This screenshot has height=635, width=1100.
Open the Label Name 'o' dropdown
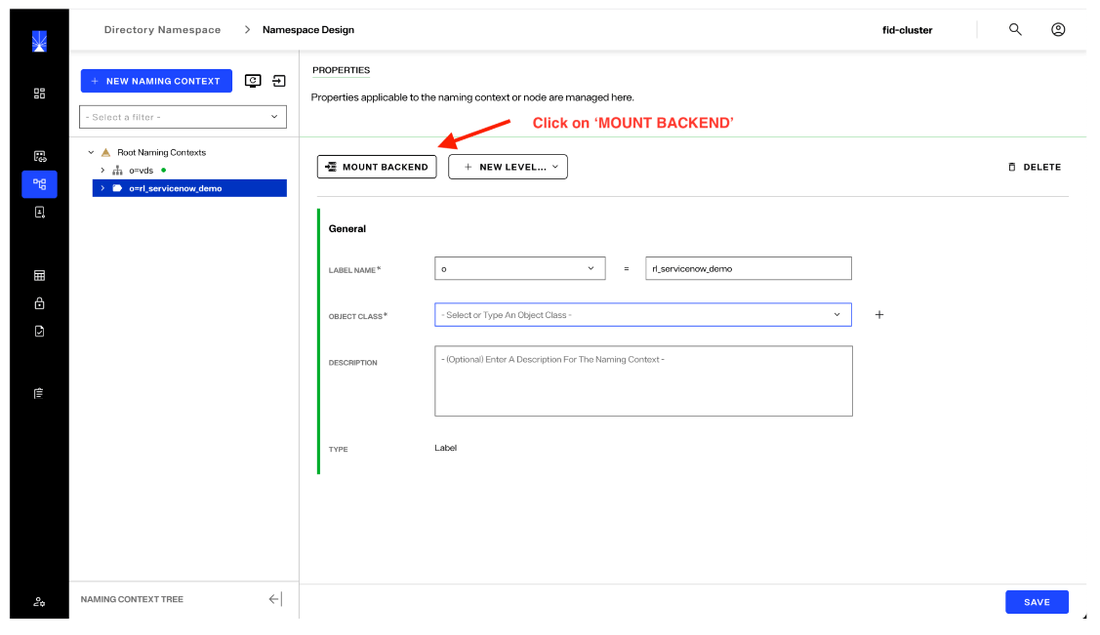pyautogui.click(x=520, y=269)
